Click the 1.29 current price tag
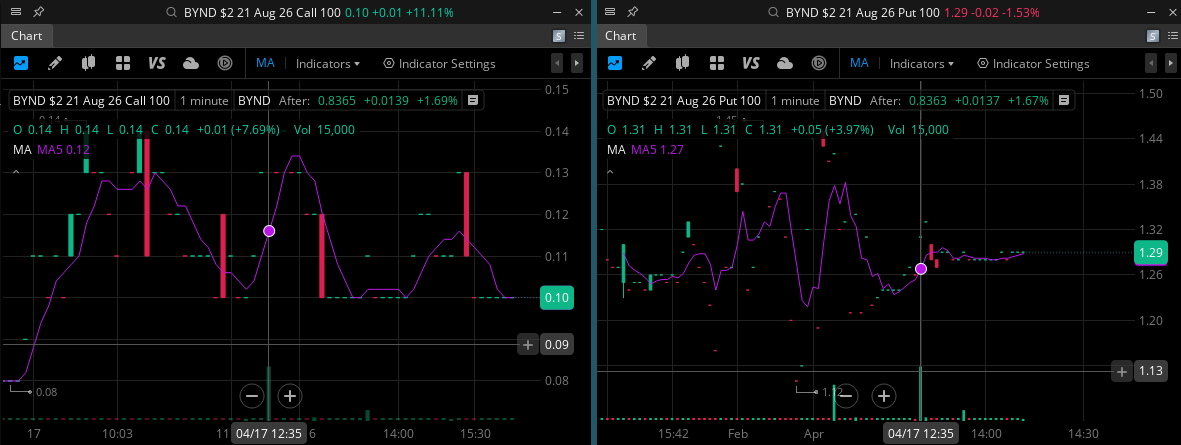Viewport: 1181px width, 445px height. point(1151,253)
